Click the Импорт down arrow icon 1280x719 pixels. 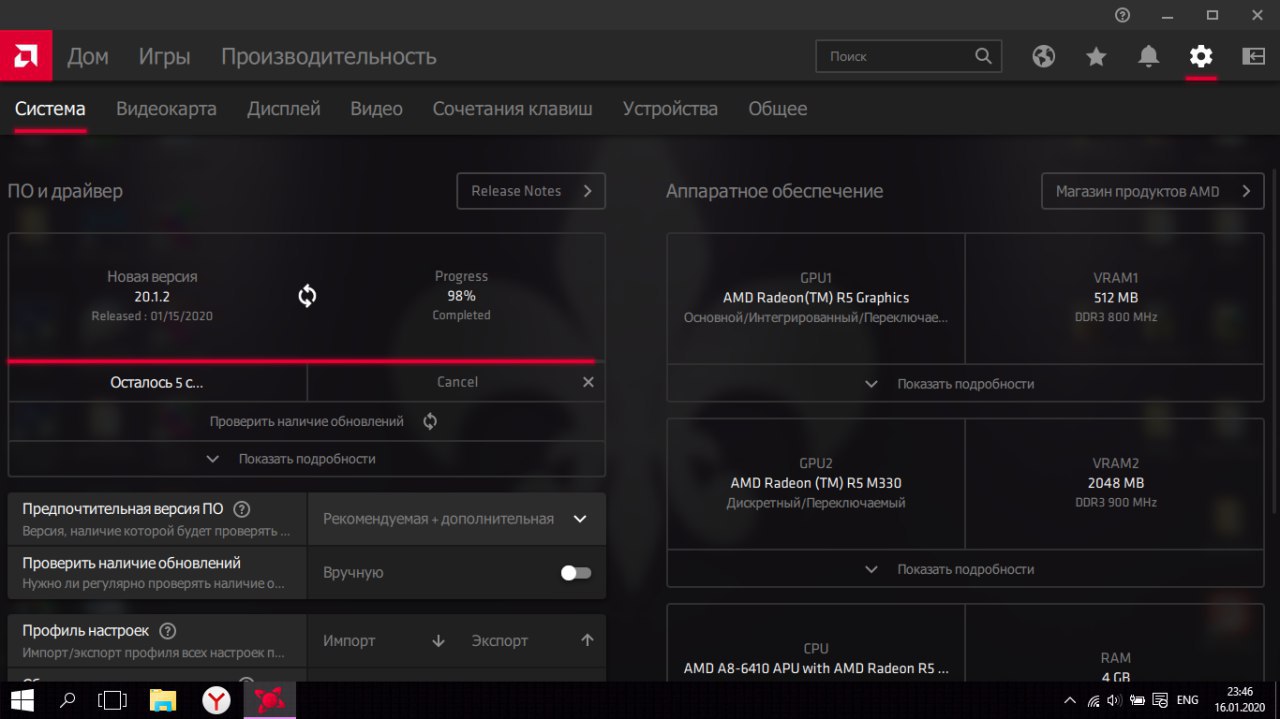[x=438, y=641]
